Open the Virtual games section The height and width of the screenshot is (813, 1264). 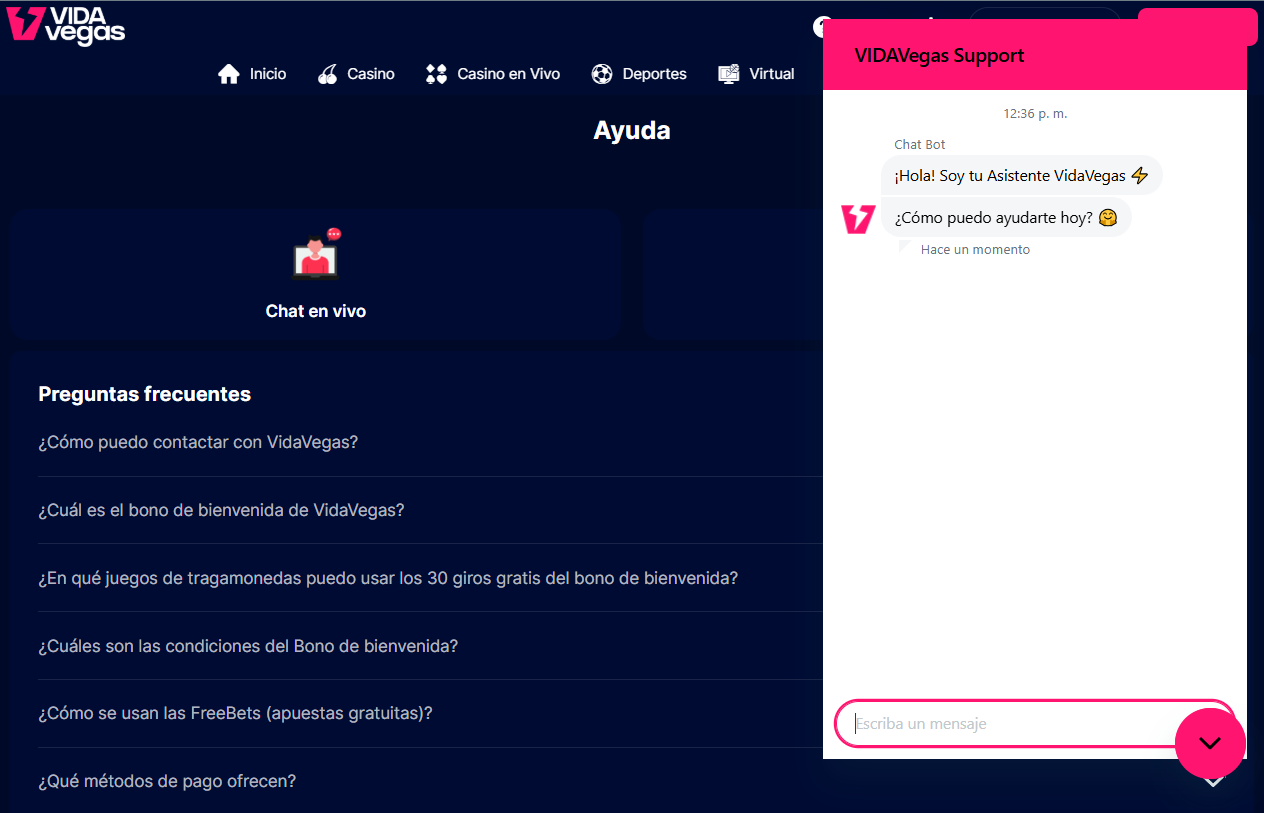(756, 74)
